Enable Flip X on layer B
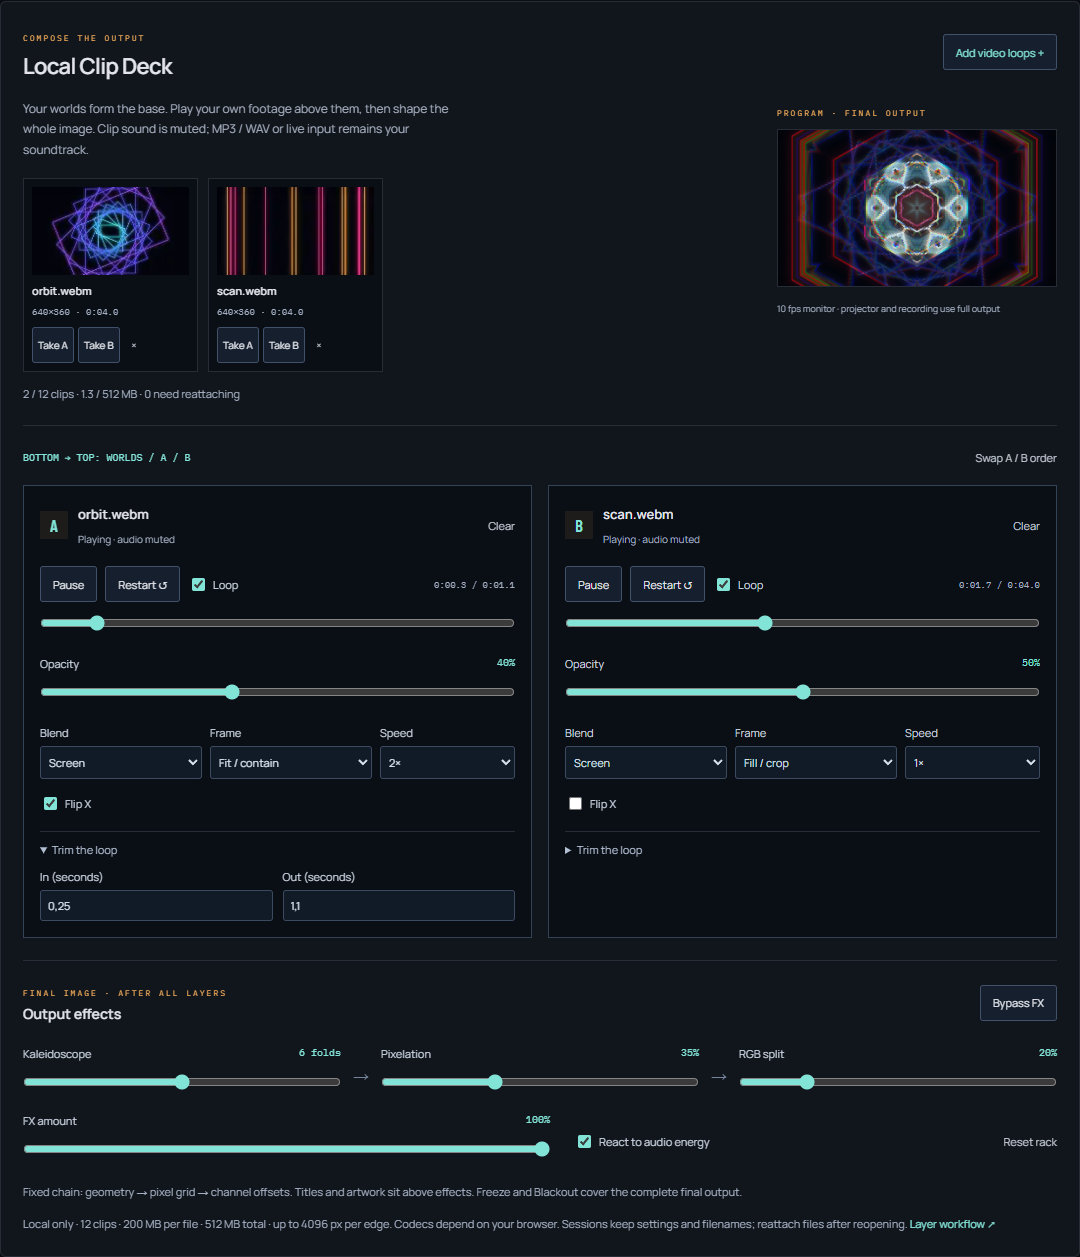 click(575, 804)
